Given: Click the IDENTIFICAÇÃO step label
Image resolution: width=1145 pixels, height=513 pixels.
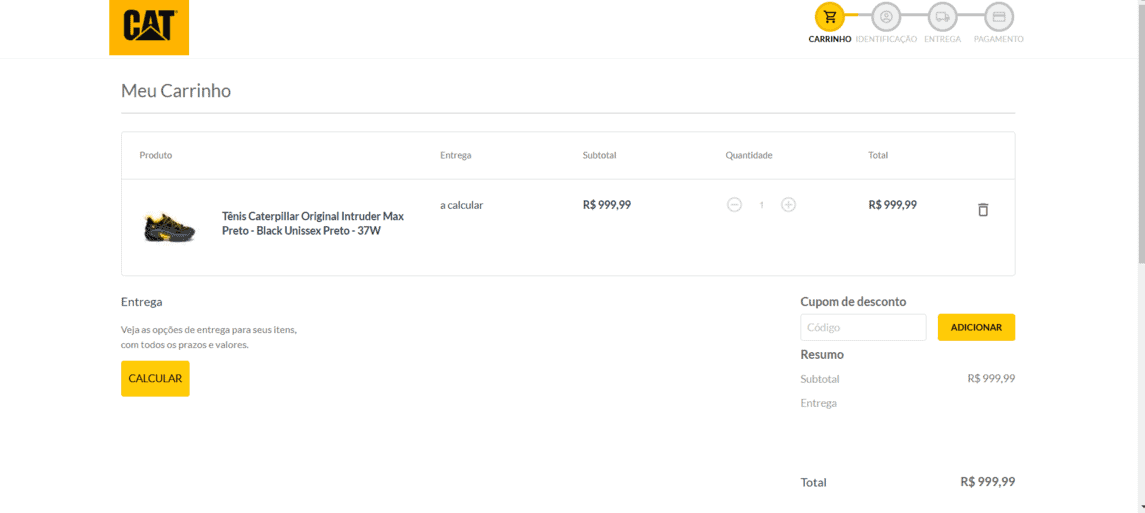Looking at the screenshot, I should [886, 39].
